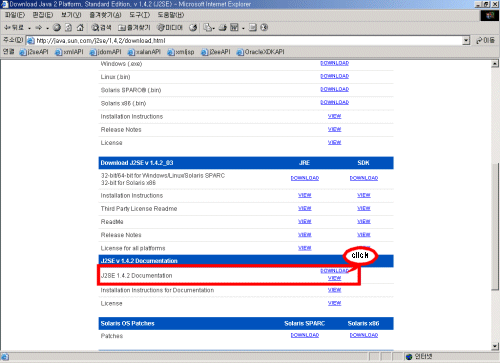Click the 'Solaris OS Patches' header text
Image resolution: width=500 pixels, height=363 pixels.
128,324
